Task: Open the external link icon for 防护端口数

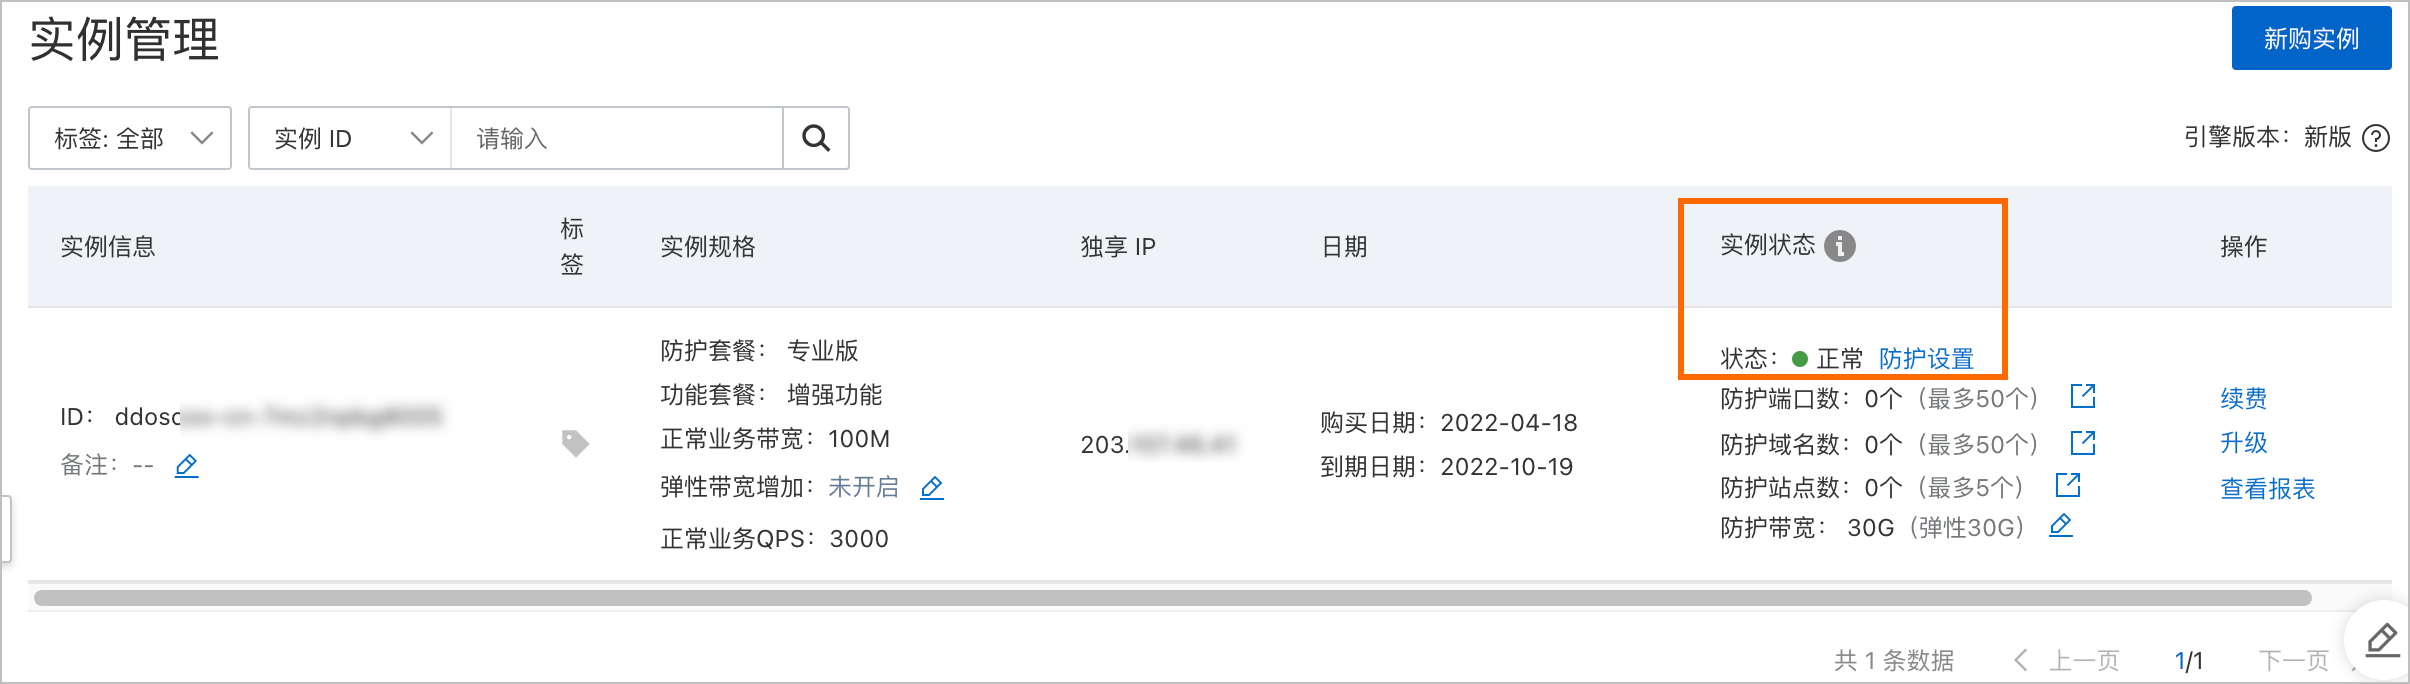Action: click(x=2084, y=397)
